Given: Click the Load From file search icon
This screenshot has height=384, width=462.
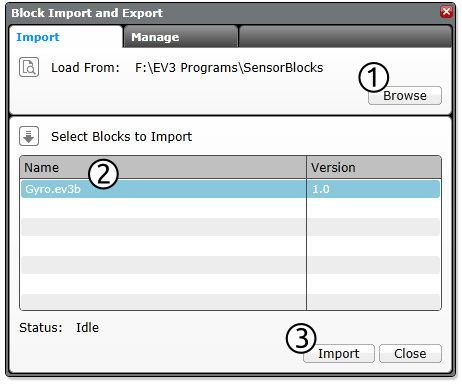Looking at the screenshot, I should (x=29, y=67).
